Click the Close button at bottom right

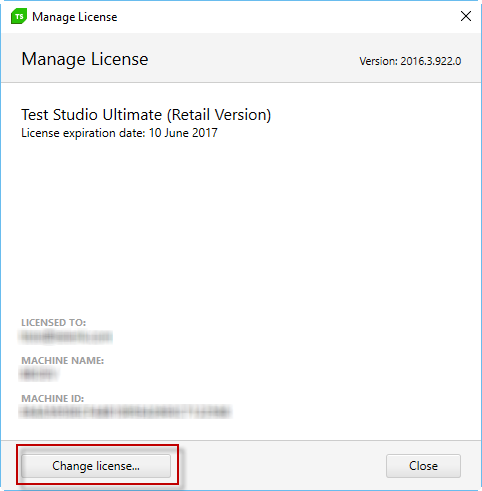click(423, 466)
